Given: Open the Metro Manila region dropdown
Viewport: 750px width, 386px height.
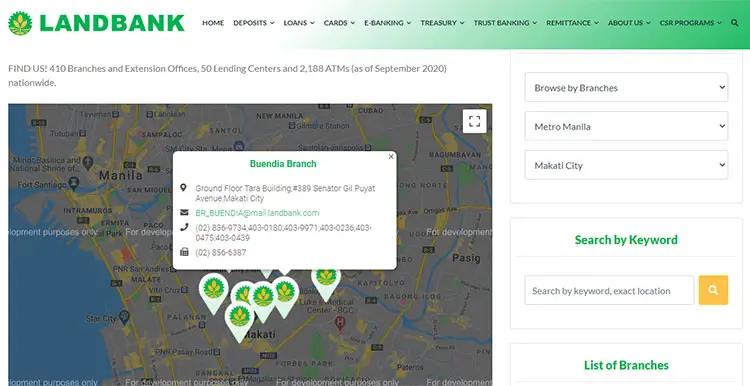Looking at the screenshot, I should point(626,126).
